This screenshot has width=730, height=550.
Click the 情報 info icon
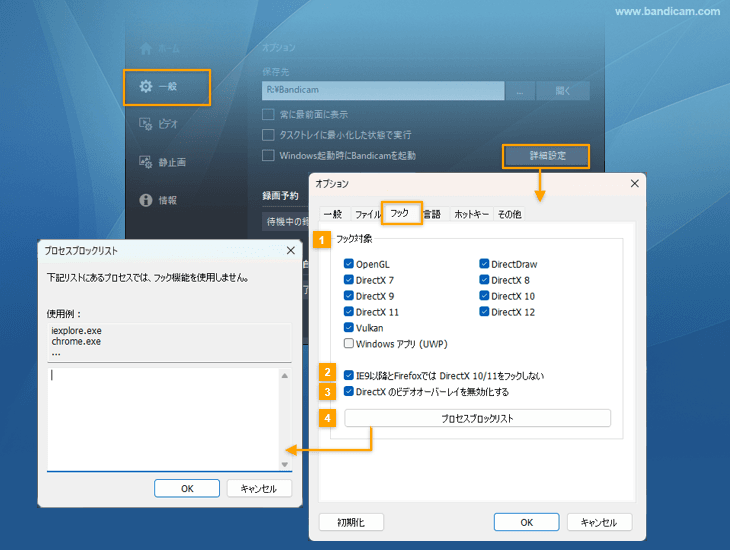[x=146, y=200]
